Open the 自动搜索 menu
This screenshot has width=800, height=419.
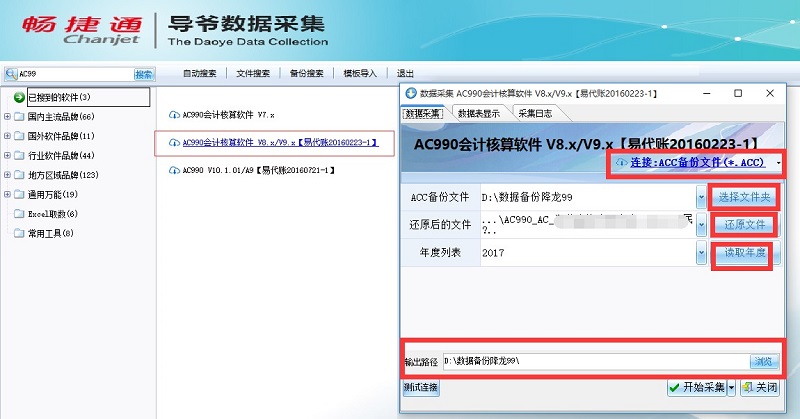click(x=199, y=73)
